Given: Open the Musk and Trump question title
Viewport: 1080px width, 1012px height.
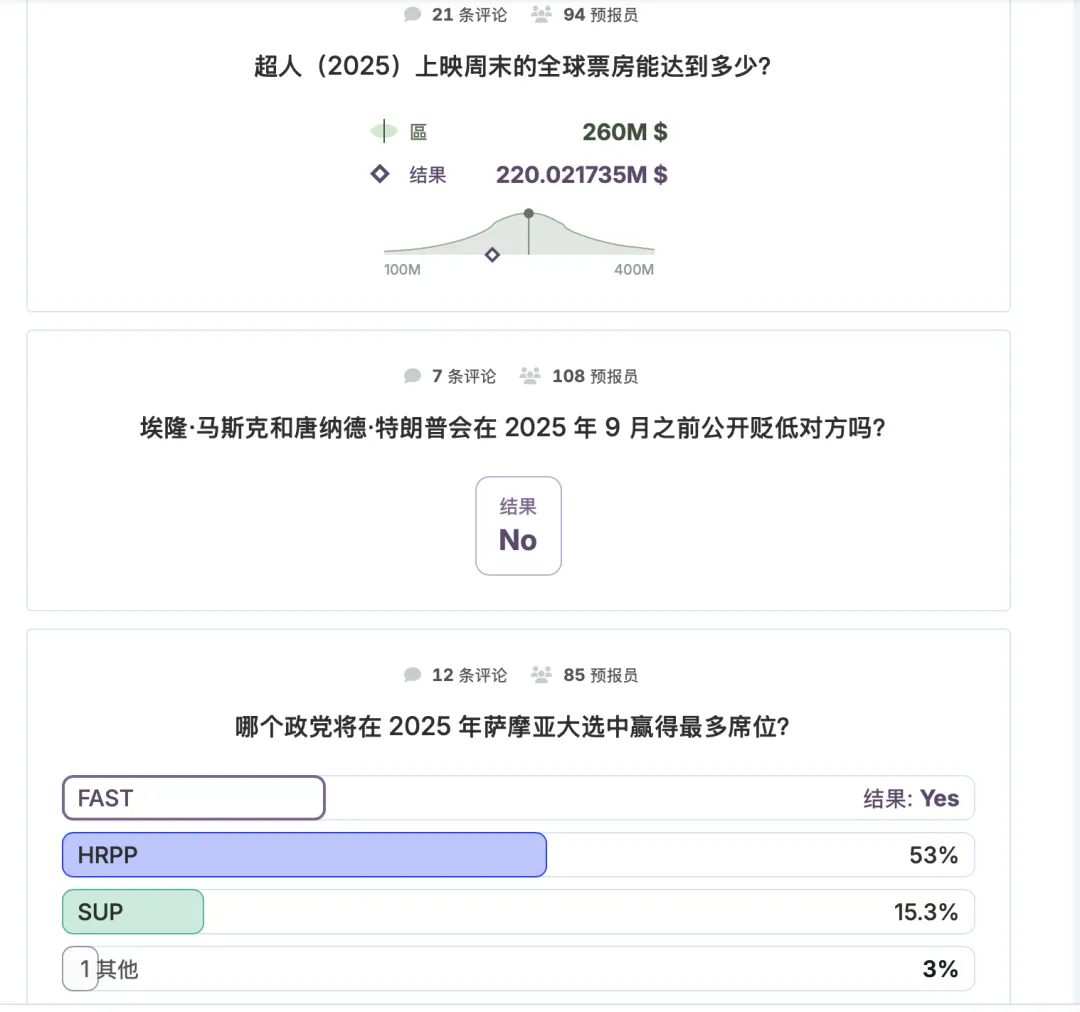Looking at the screenshot, I should (517, 429).
